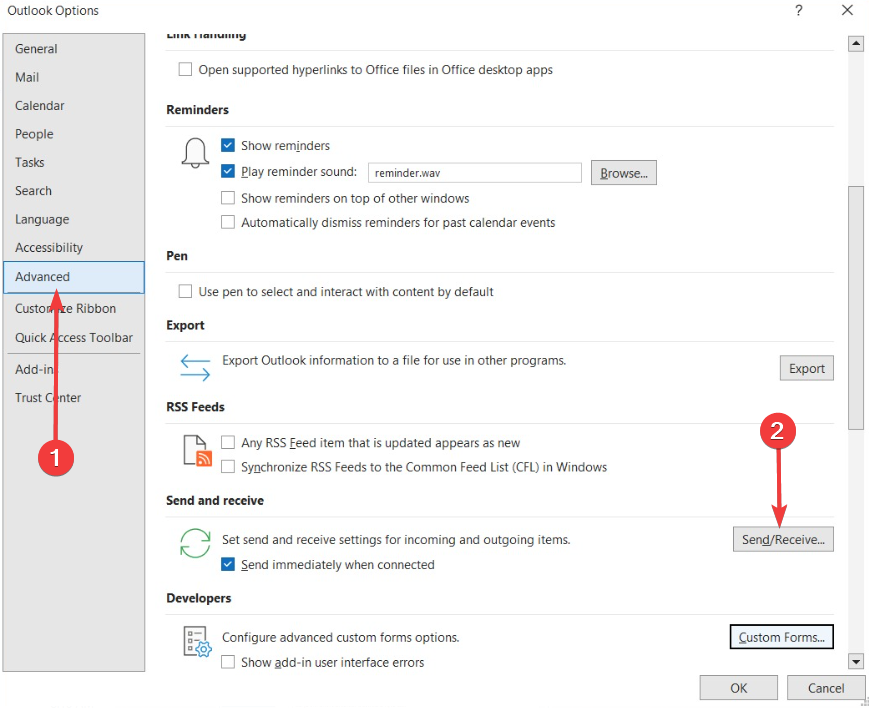869x708 pixels.
Task: Click the Send and receive section heading
Action: [x=215, y=501]
